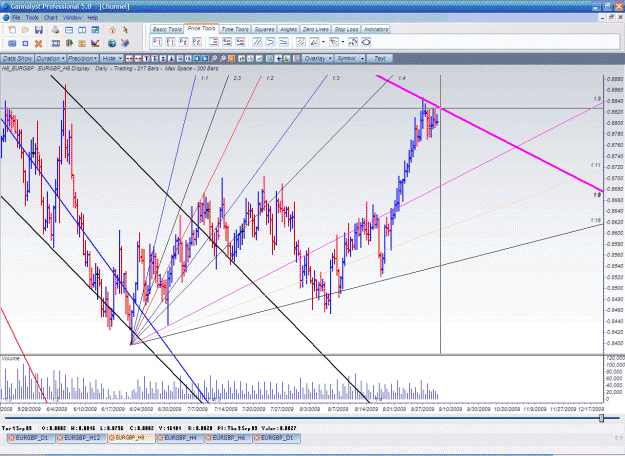Switch to the EURGBP_H4 chart tab
The image size is (625, 456).
[x=181, y=438]
